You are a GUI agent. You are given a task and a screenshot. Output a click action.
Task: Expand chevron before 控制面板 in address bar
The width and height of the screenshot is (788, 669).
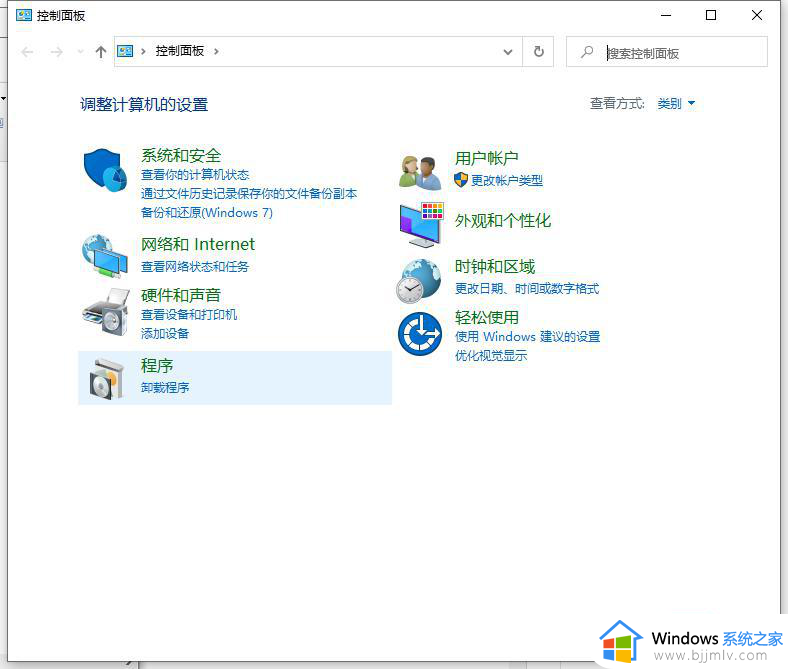(143, 51)
